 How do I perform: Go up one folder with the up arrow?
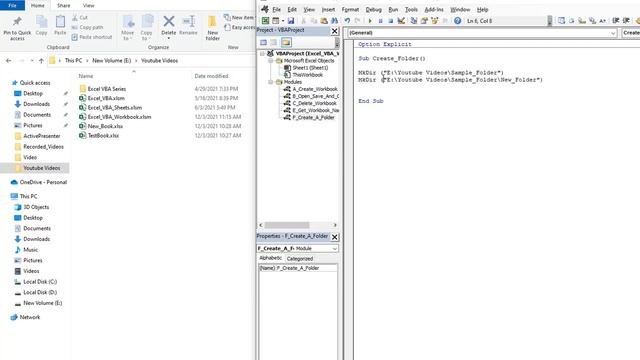click(x=41, y=60)
